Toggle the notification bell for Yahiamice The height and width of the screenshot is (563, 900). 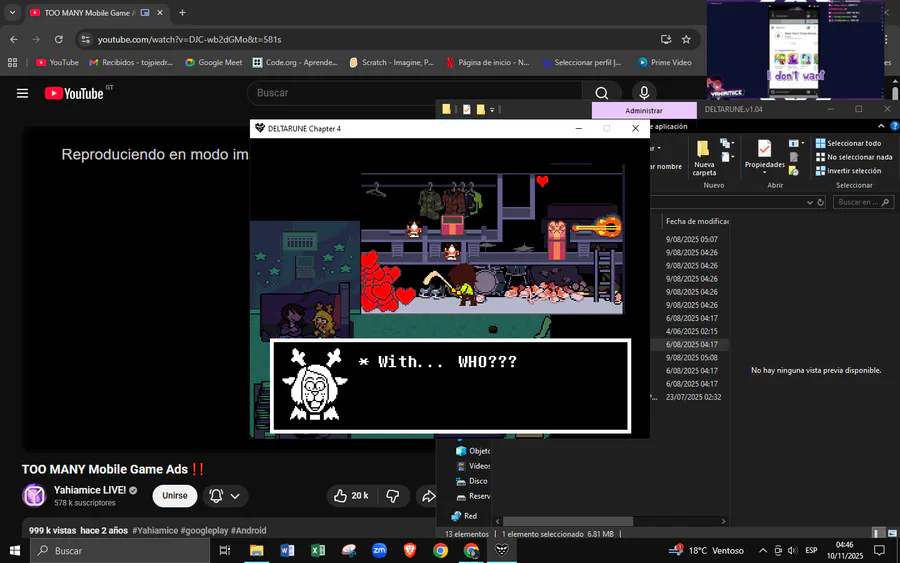[224, 496]
